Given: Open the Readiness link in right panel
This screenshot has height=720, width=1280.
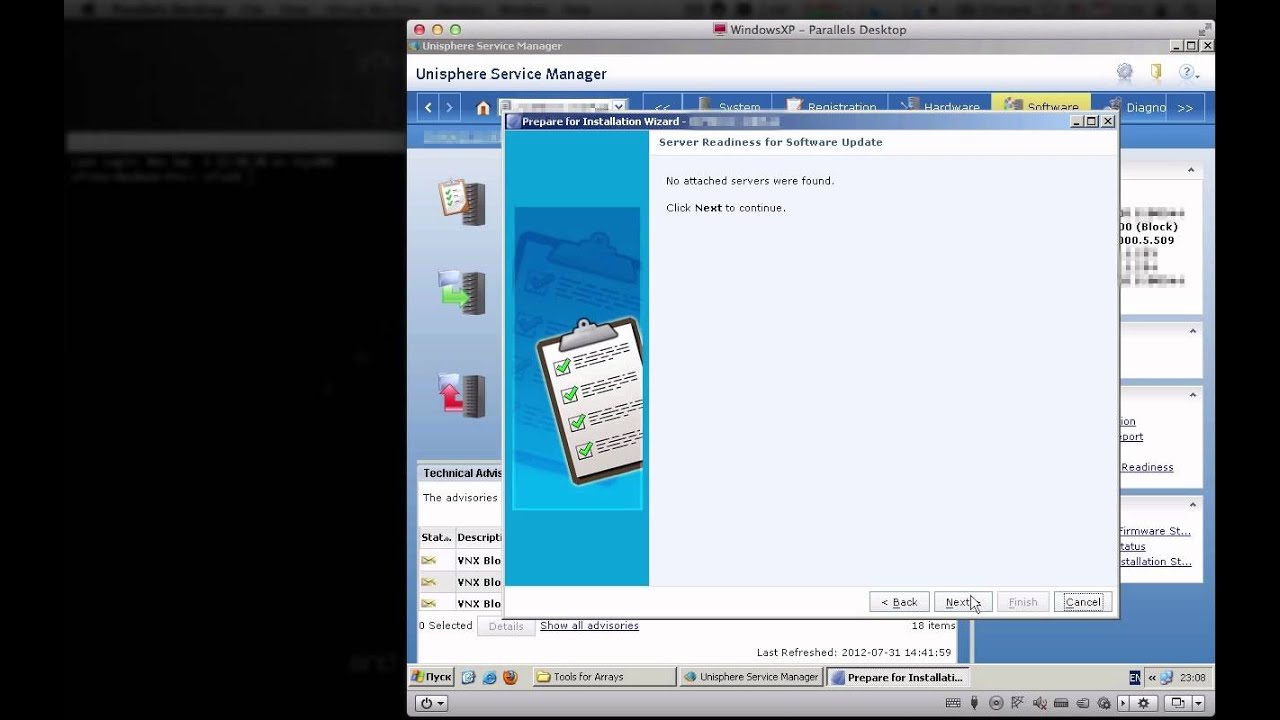Looking at the screenshot, I should point(1147,467).
